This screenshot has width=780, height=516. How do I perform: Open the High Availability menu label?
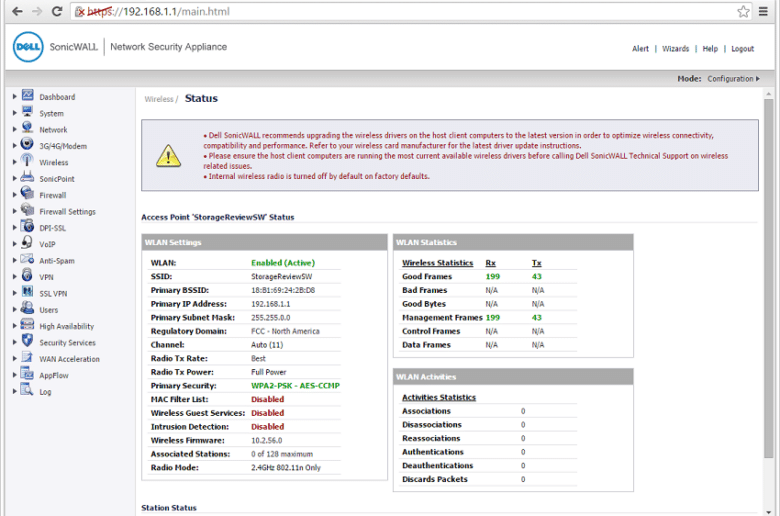[67, 326]
